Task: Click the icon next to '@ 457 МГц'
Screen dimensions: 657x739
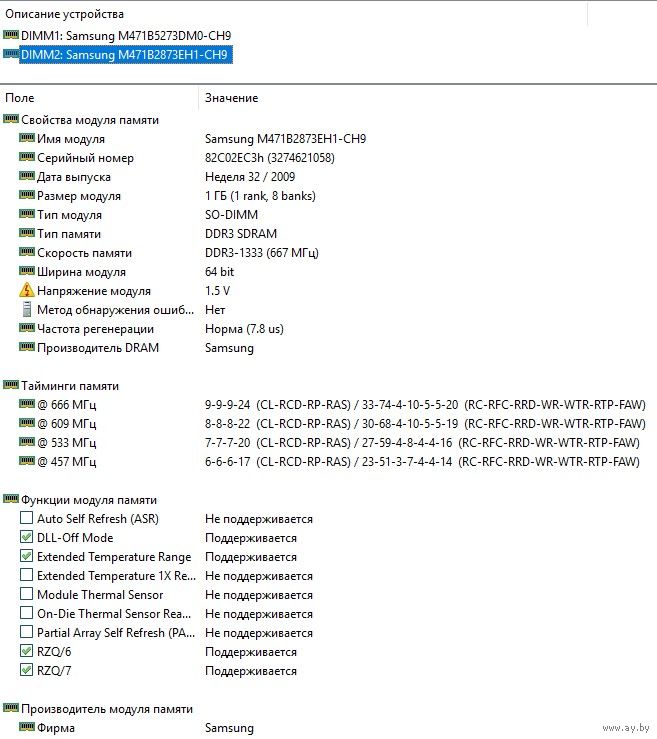Action: tap(27, 460)
